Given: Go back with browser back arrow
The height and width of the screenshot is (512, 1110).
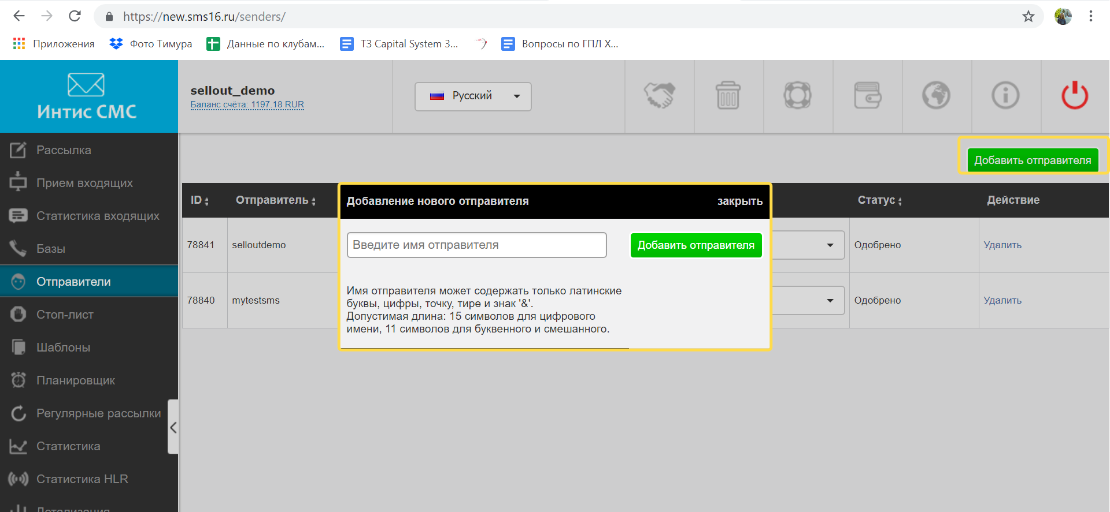Looking at the screenshot, I should point(19,16).
